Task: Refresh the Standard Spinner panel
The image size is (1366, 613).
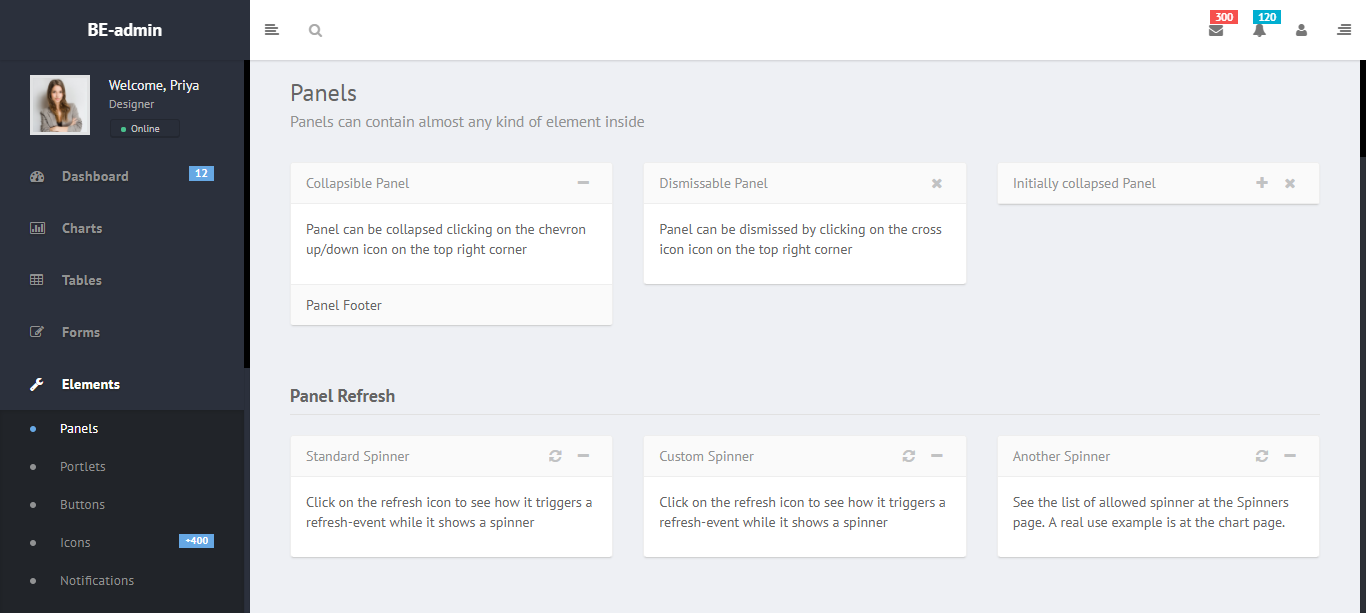Action: tap(555, 456)
